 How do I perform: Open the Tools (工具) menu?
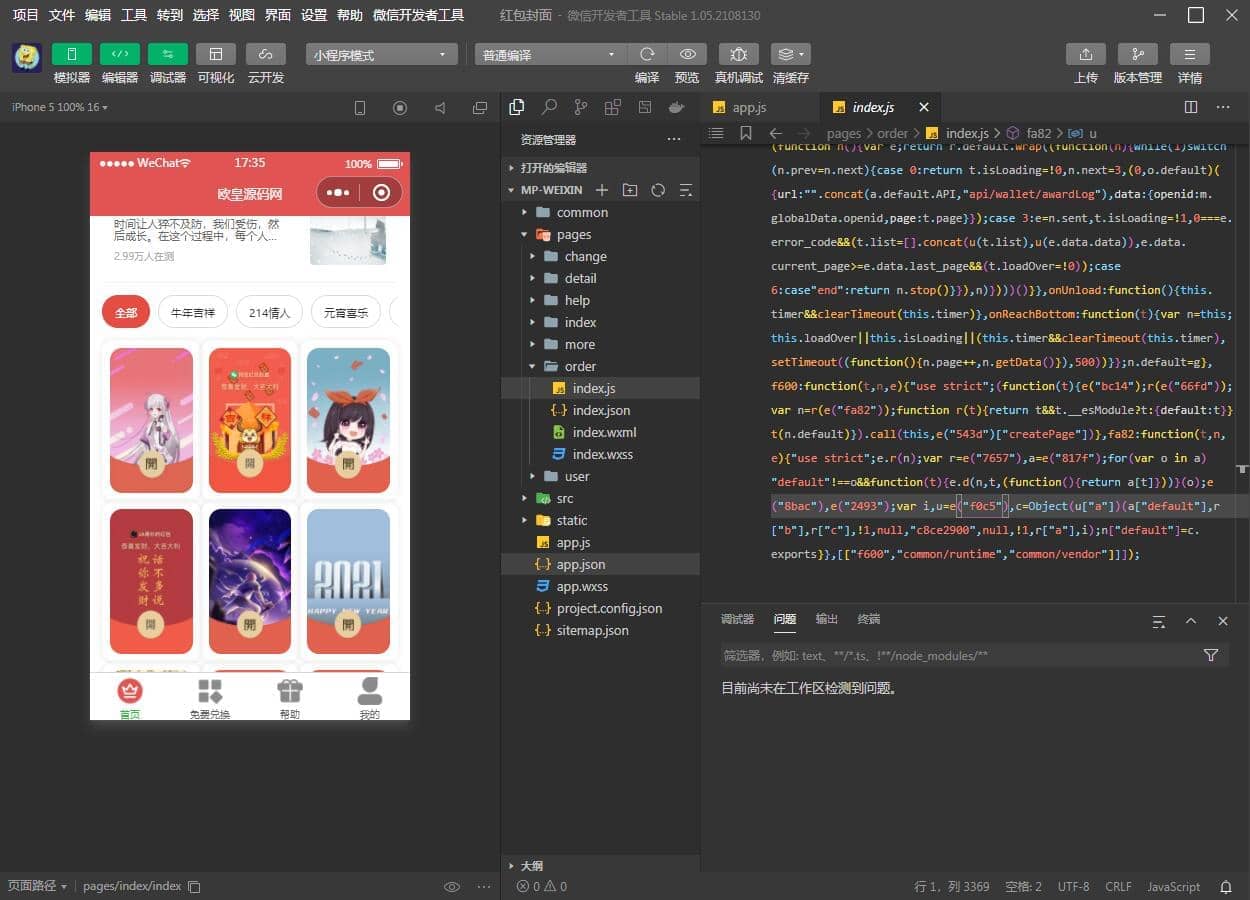(134, 15)
